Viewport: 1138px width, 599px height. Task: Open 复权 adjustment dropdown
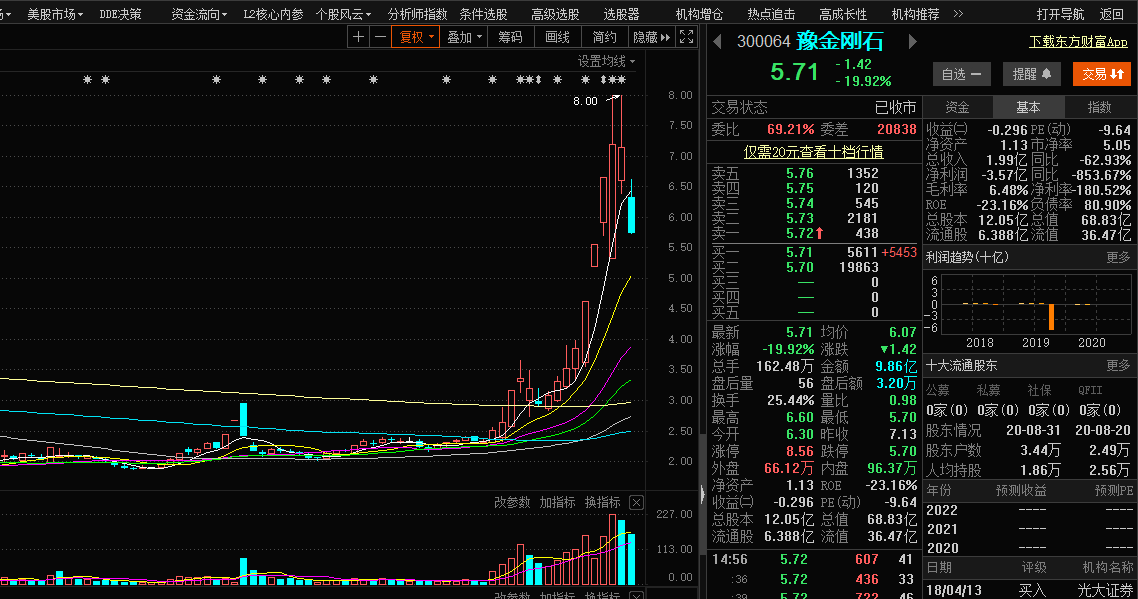coord(416,37)
